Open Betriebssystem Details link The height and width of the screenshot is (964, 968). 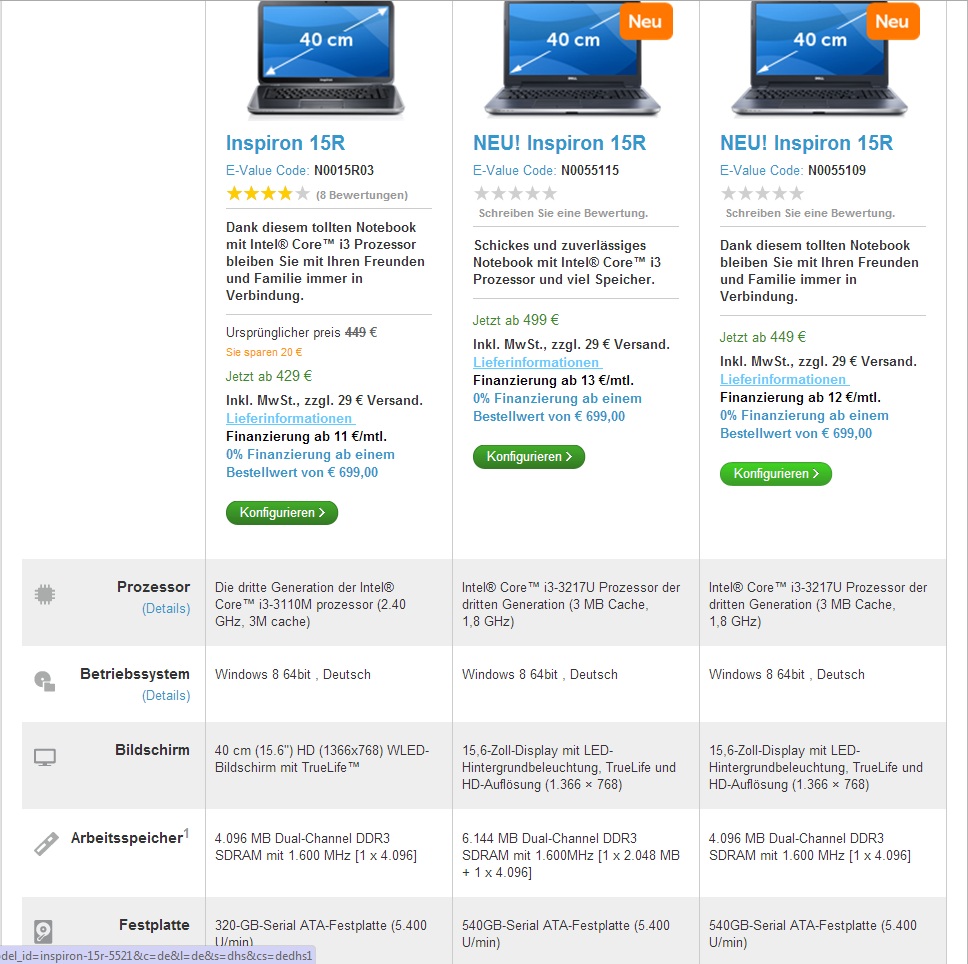point(166,696)
